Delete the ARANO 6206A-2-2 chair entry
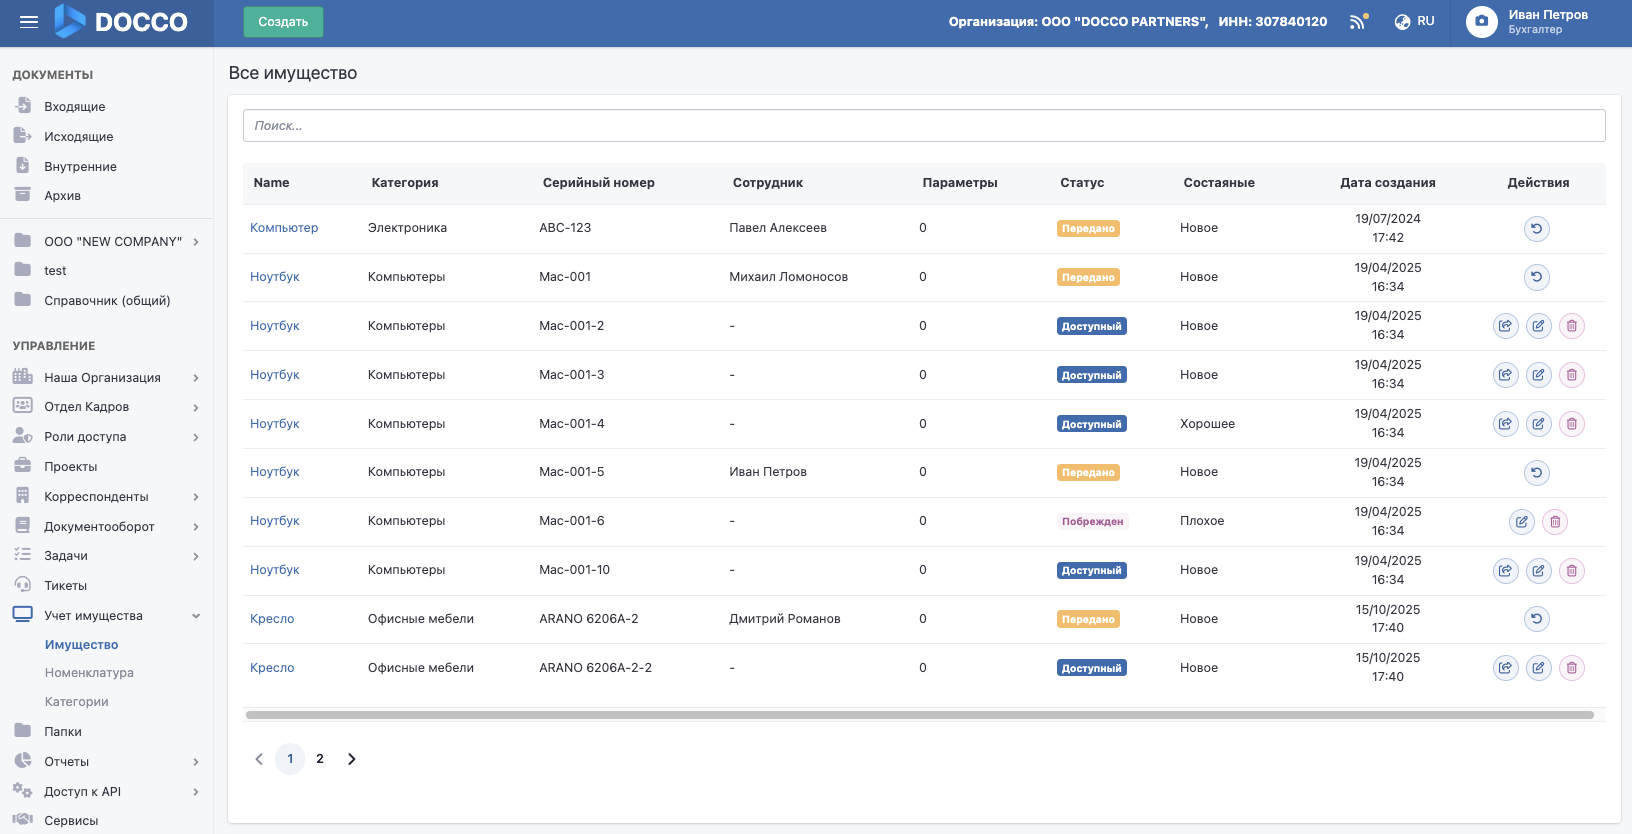Screen dimensions: 1632x834 [x=1571, y=668]
